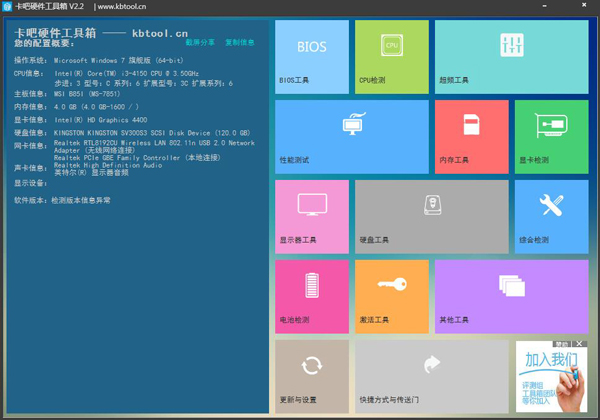Open the BIOS工具 tile
The width and height of the screenshot is (600, 420).
point(312,57)
